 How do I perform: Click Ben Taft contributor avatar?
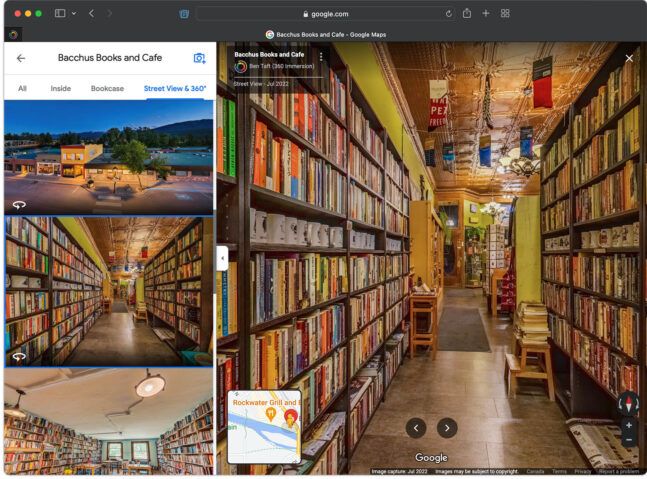[241, 66]
